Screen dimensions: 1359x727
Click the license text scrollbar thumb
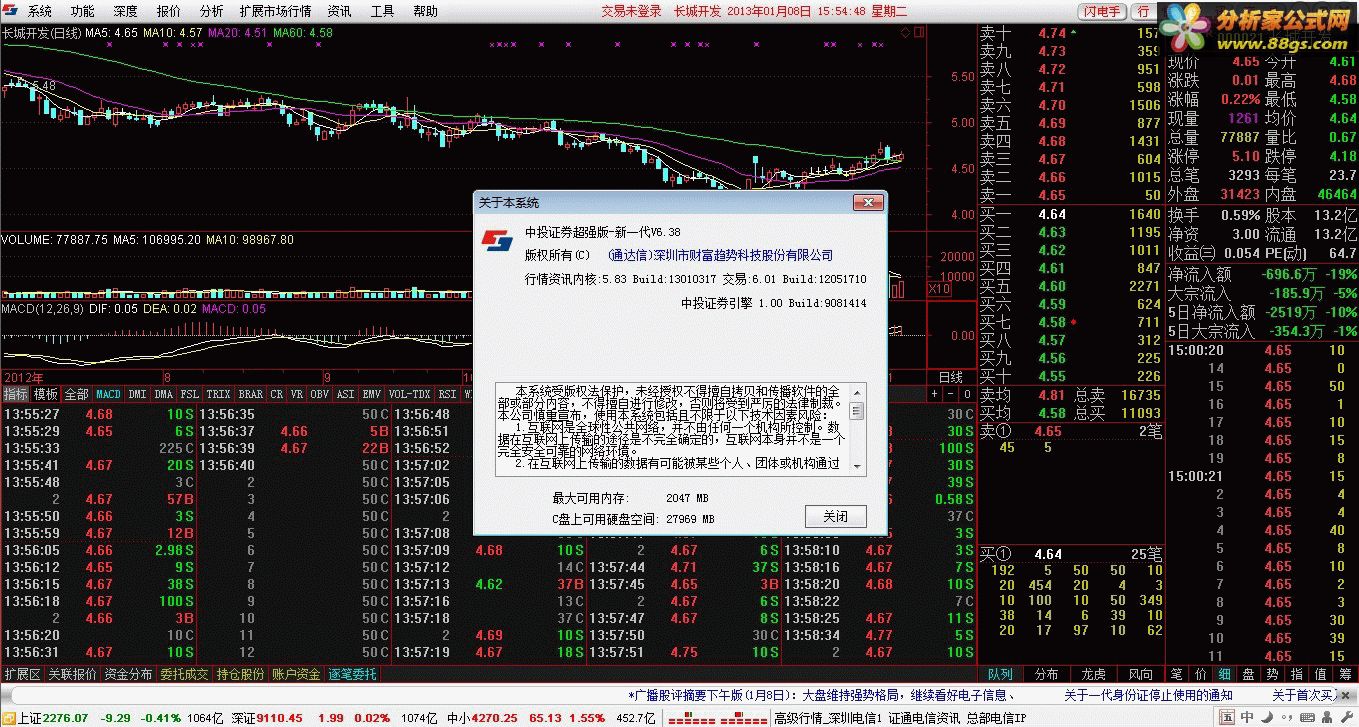click(x=857, y=410)
